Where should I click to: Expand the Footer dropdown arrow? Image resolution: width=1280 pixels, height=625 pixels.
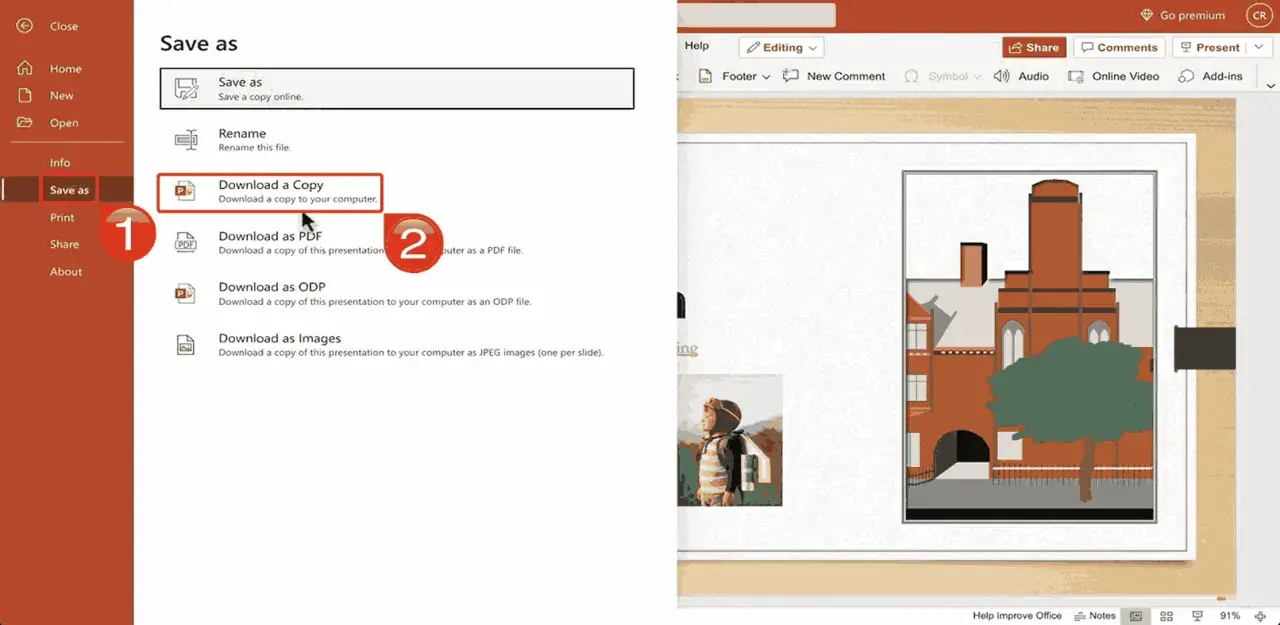tap(766, 77)
